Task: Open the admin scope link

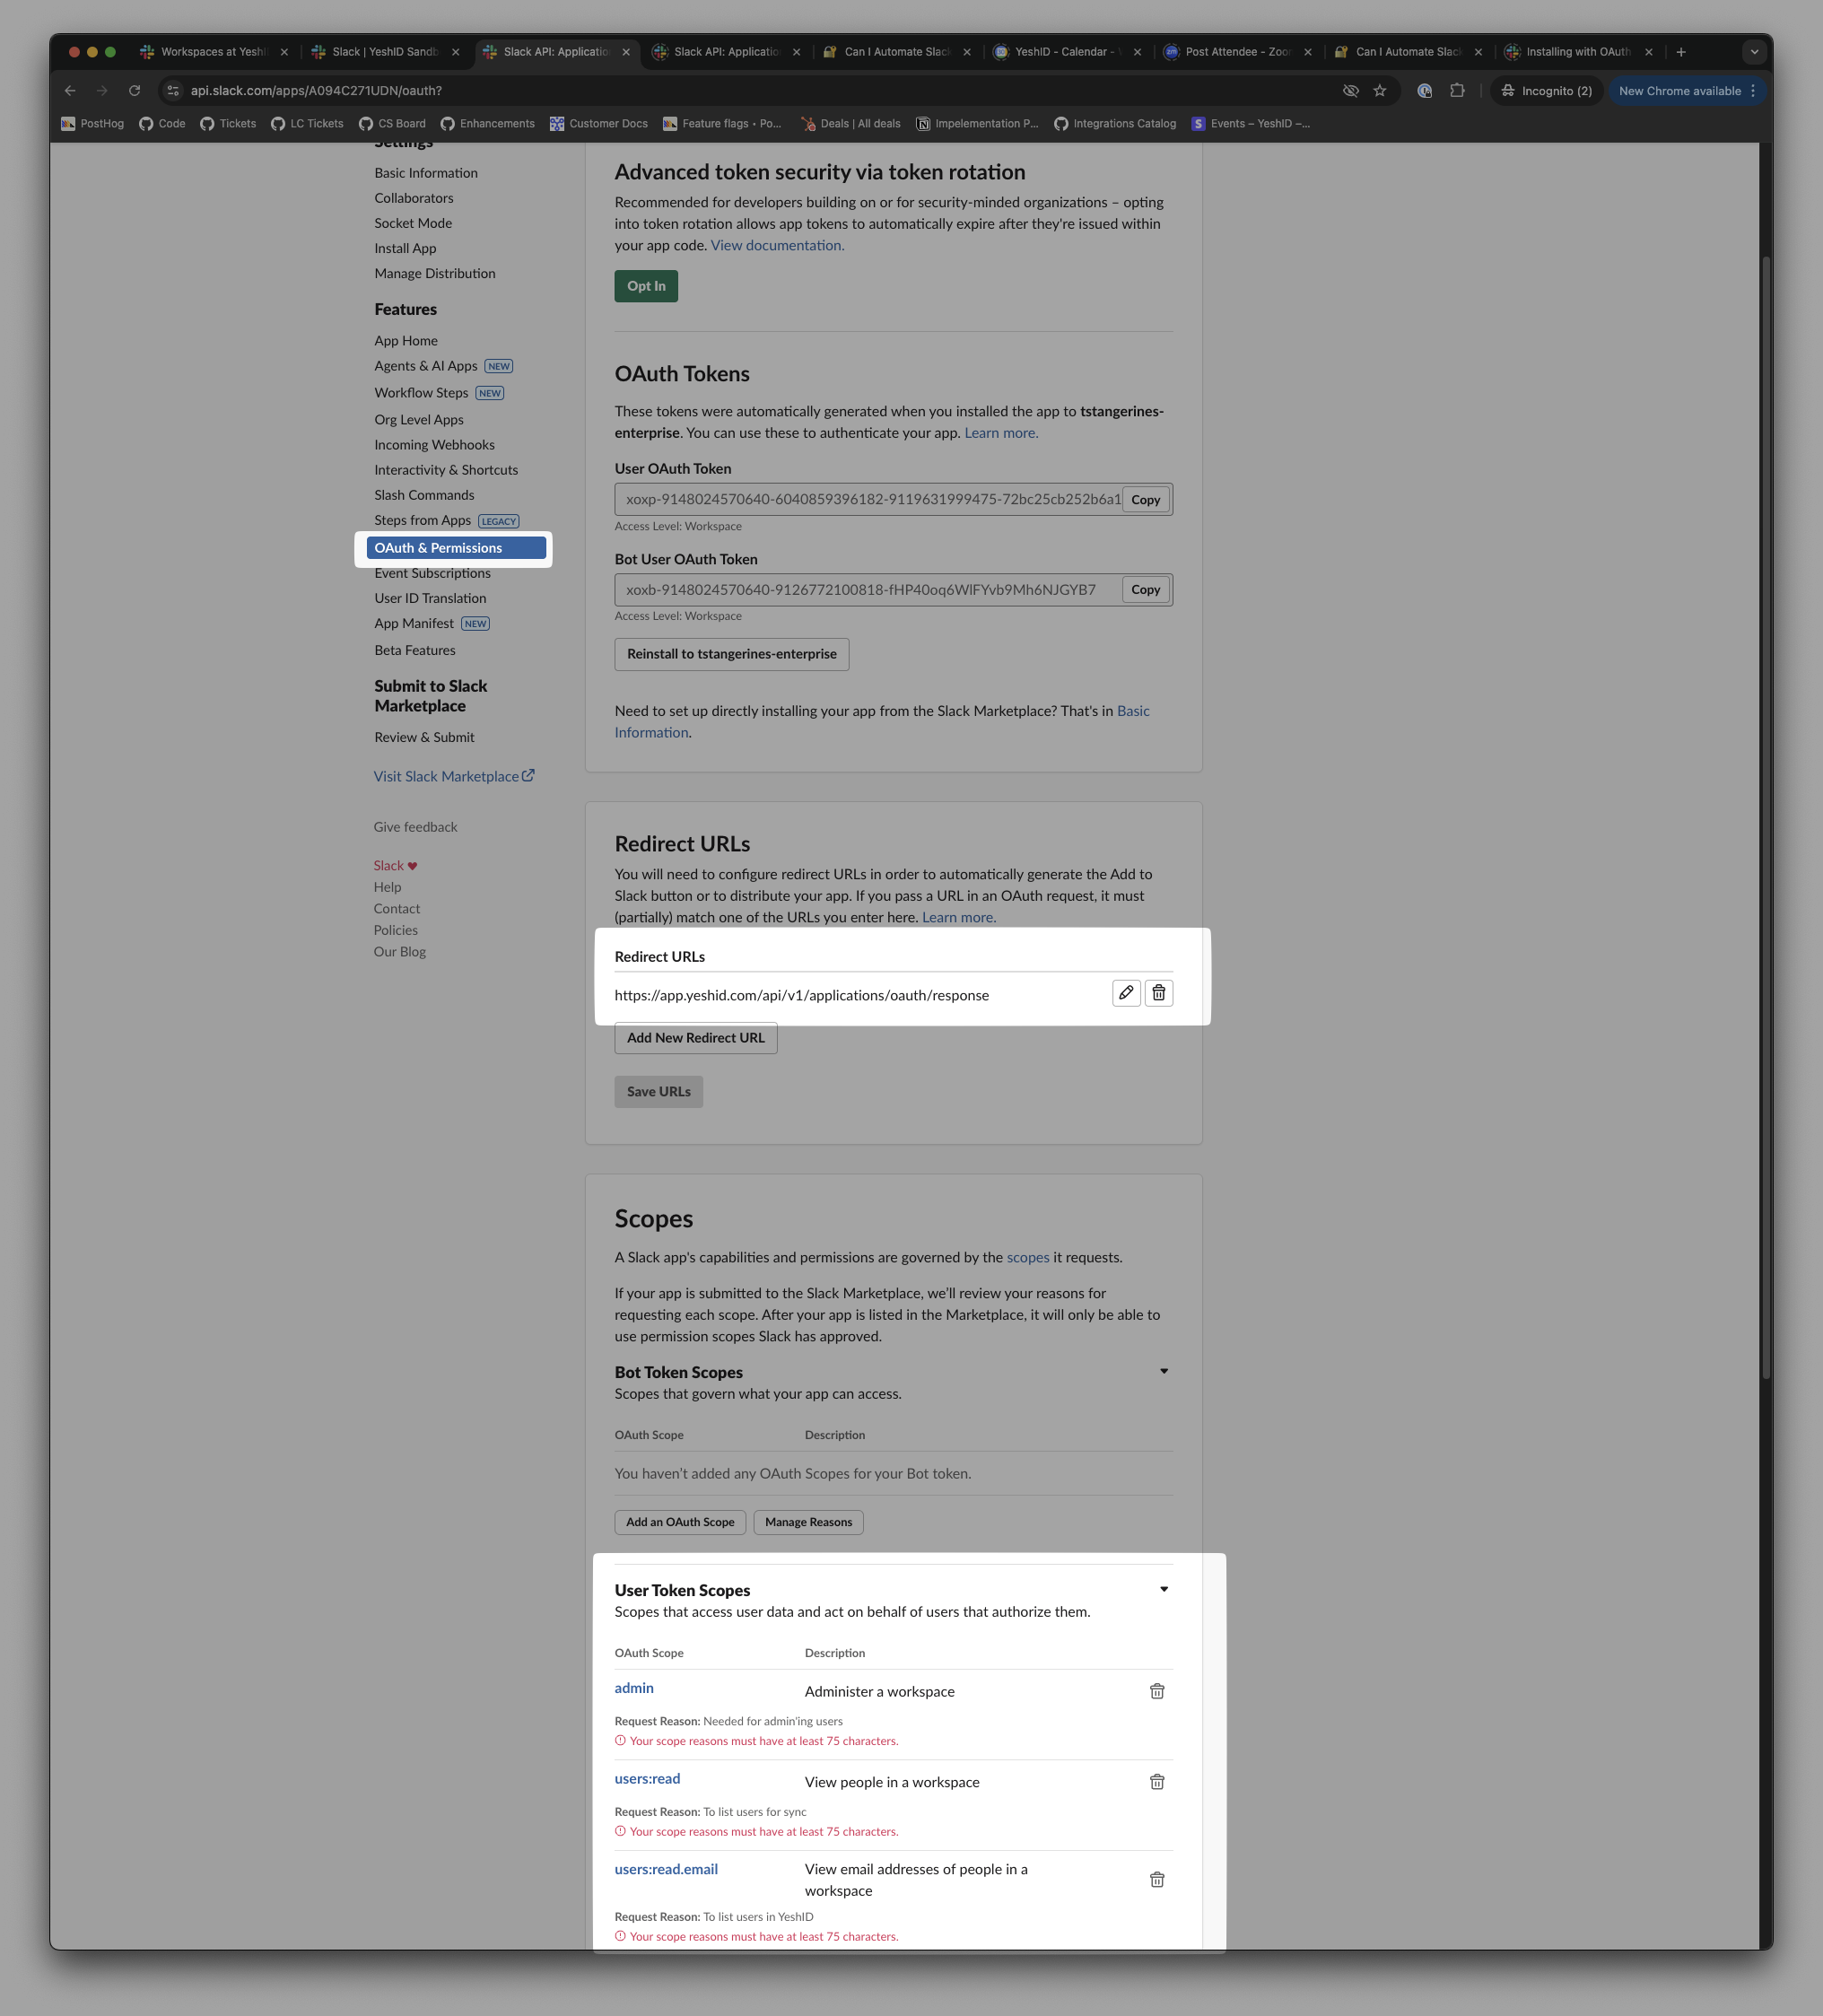Action: click(x=634, y=1688)
